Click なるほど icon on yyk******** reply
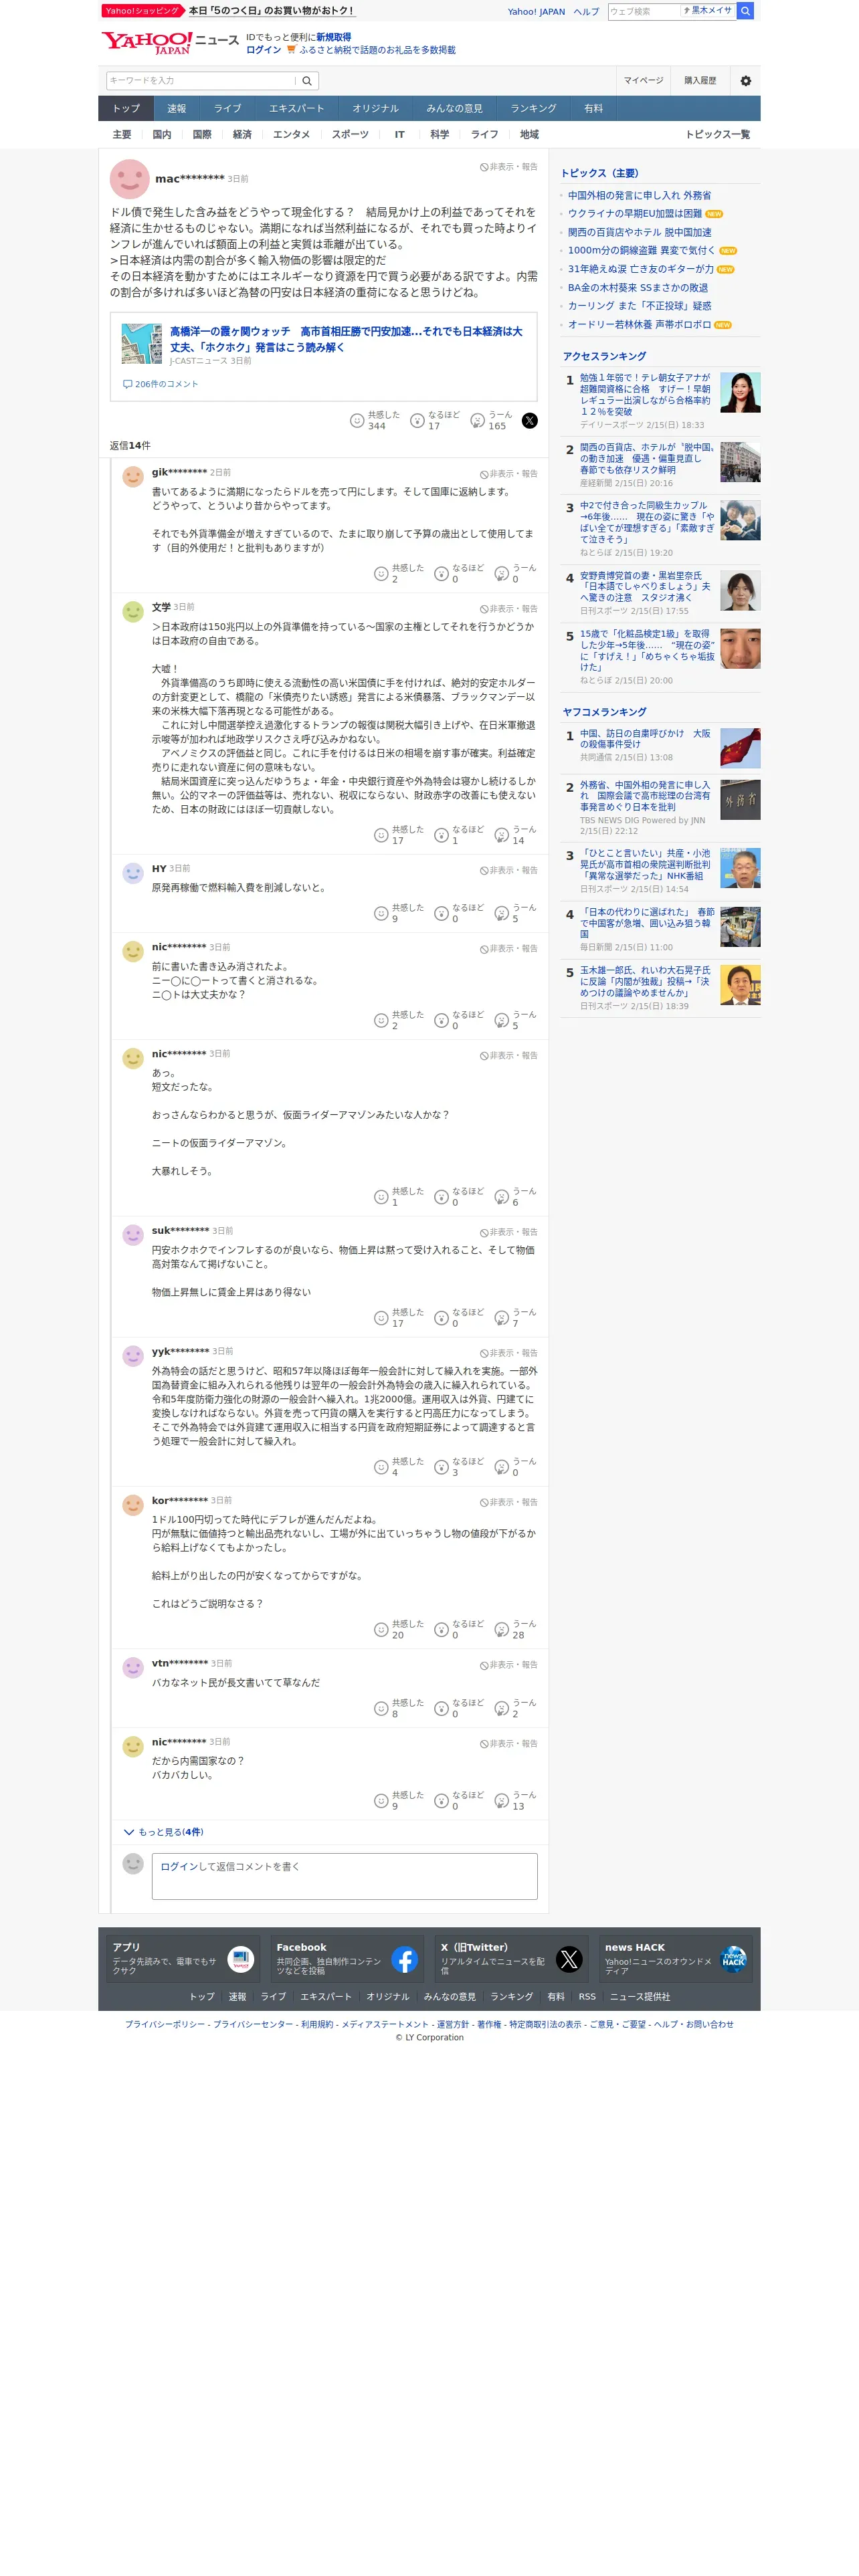The height and width of the screenshot is (2576, 859). (441, 1467)
